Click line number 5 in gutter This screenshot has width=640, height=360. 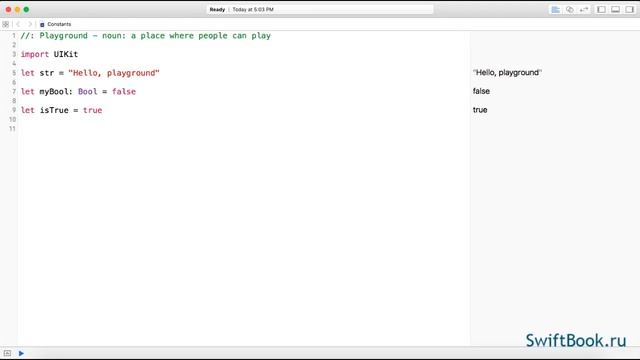pos(14,73)
